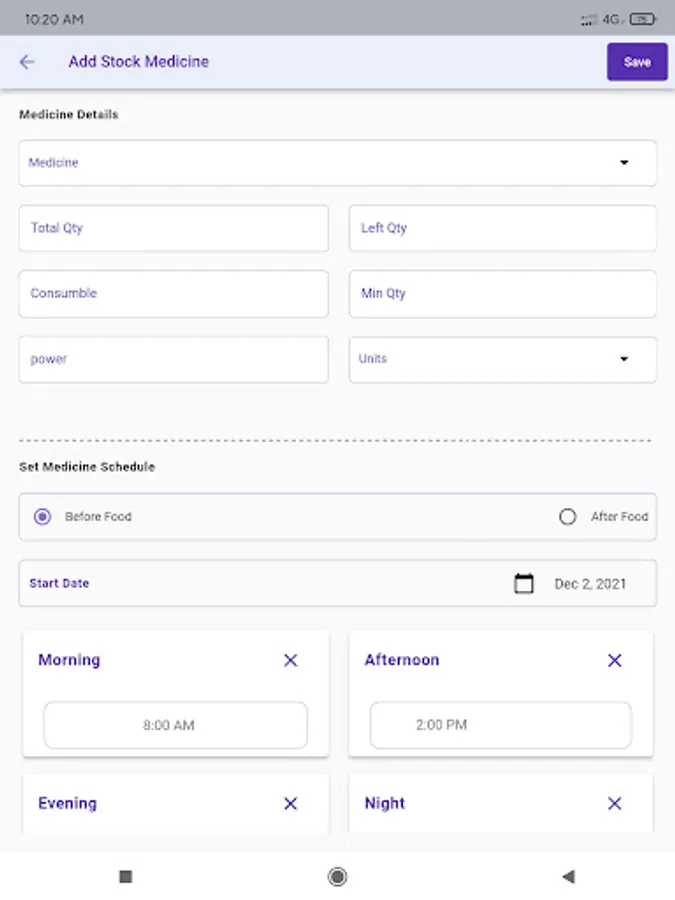Change the Morning time 8:00 AM
This screenshot has width=675, height=900.
pyautogui.click(x=175, y=725)
